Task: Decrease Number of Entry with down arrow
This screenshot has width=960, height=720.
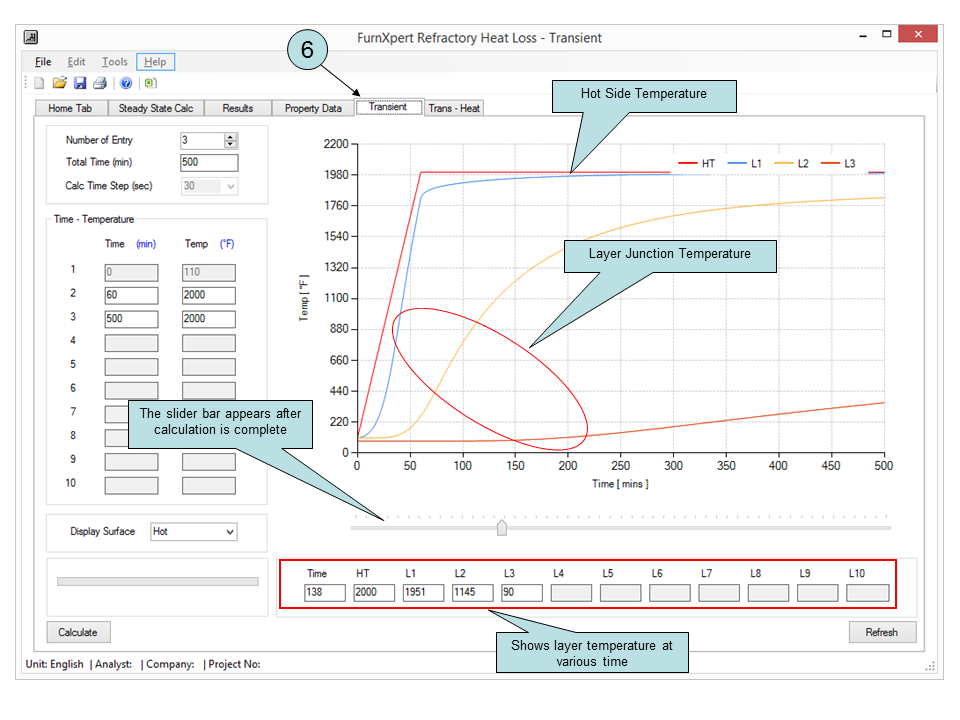Action: pos(230,145)
